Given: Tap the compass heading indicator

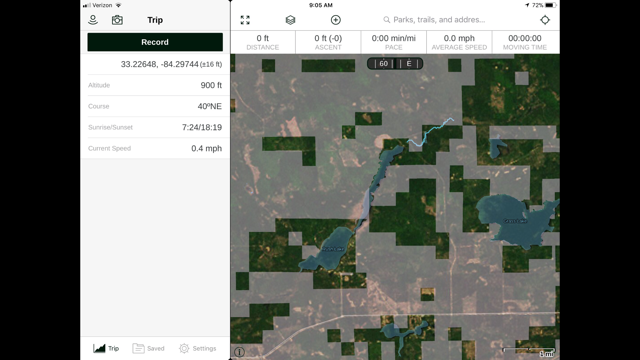Looking at the screenshot, I should pos(395,63).
